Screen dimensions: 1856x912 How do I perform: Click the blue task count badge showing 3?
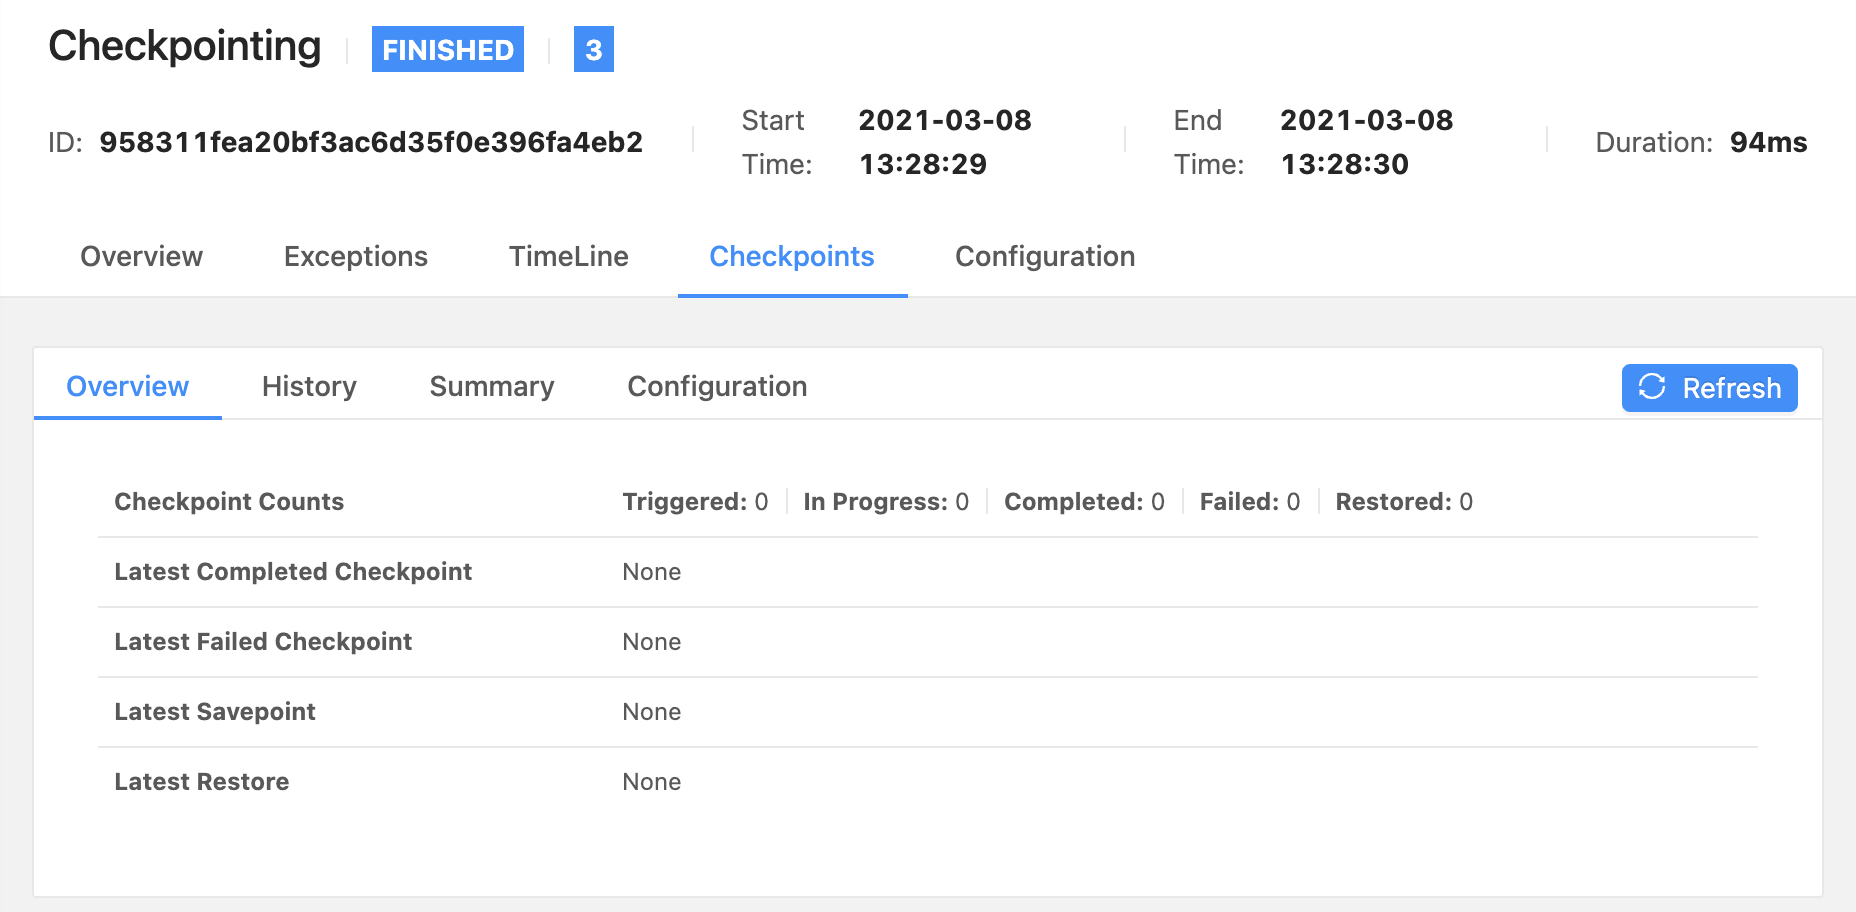tap(593, 50)
